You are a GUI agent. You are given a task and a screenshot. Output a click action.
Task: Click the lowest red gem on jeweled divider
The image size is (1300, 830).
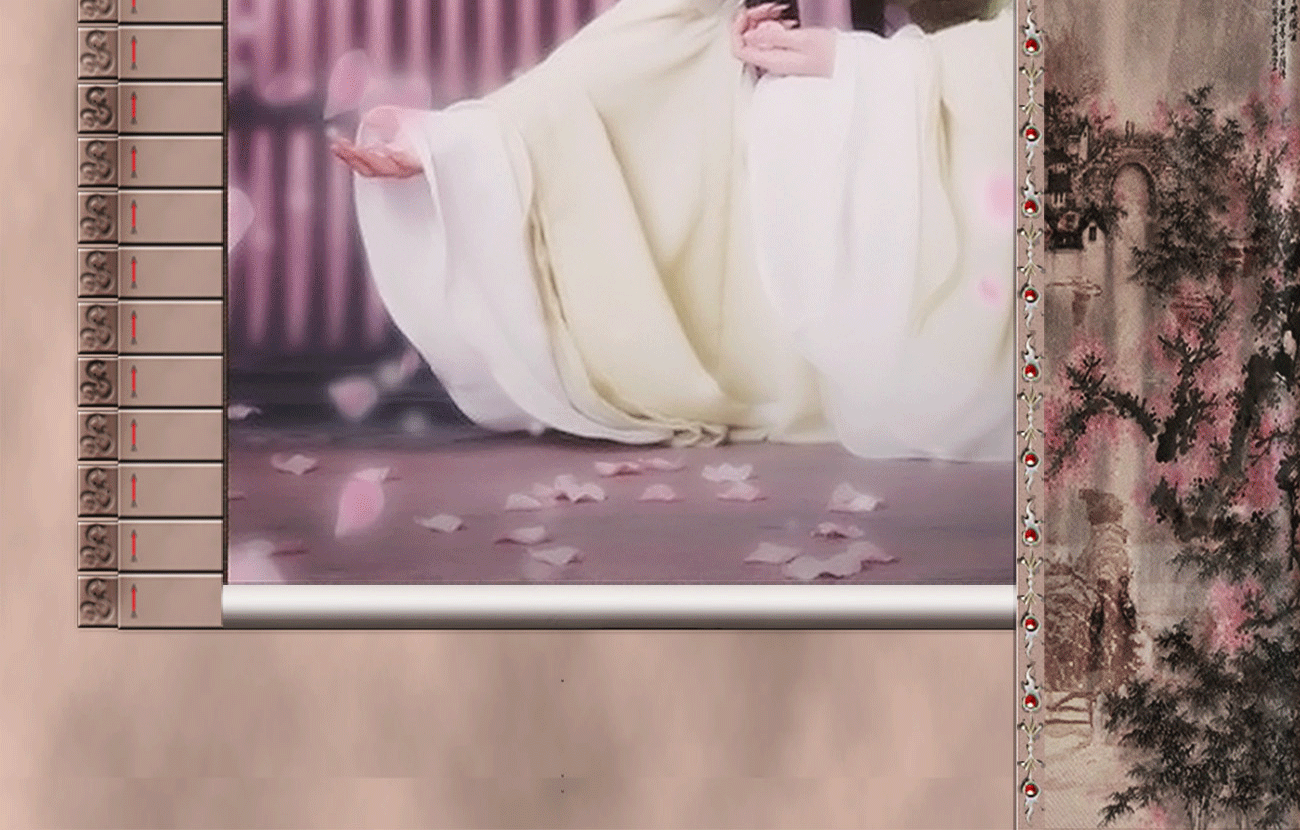[x=1030, y=790]
